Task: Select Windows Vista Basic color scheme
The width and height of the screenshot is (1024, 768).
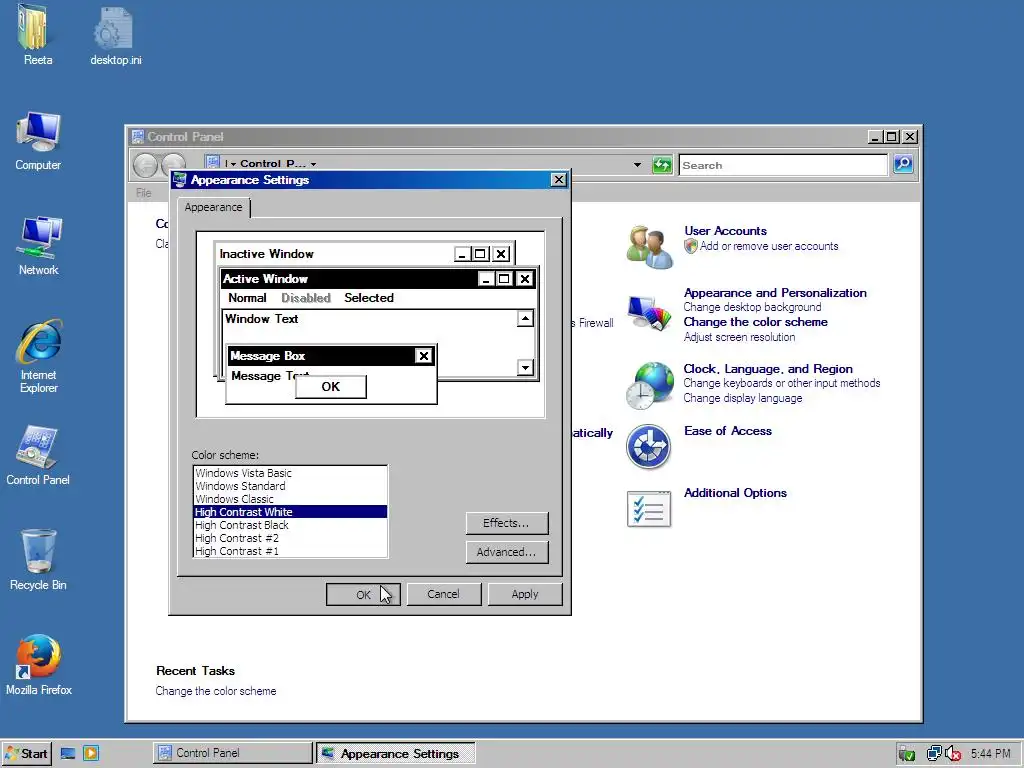Action: click(x=290, y=473)
